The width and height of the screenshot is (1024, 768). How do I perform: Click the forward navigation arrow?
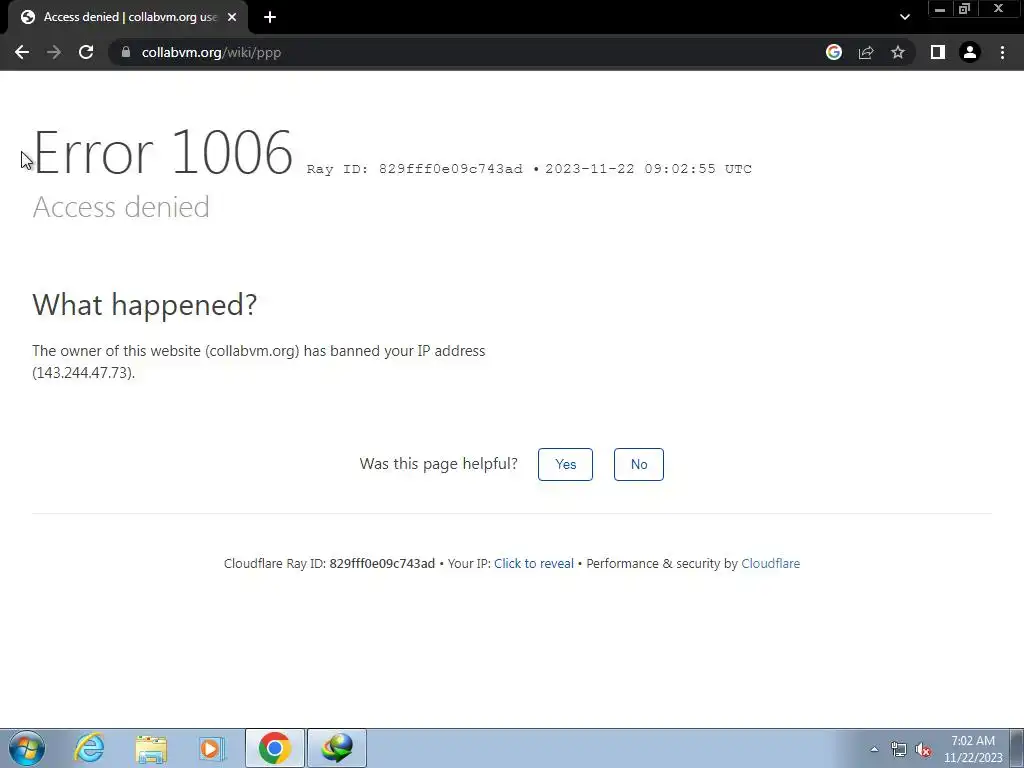coord(54,52)
